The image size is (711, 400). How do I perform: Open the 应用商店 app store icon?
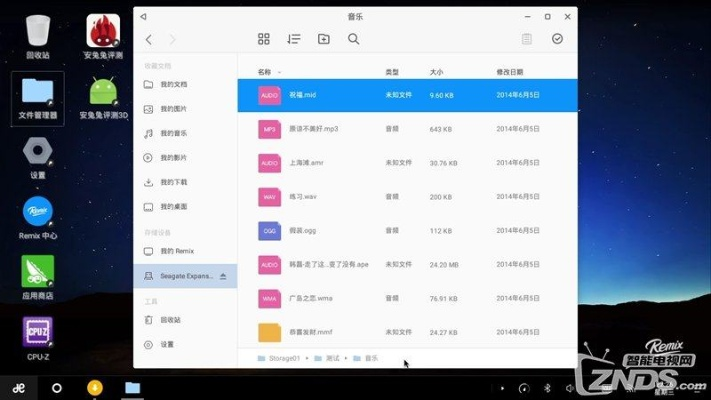point(38,274)
